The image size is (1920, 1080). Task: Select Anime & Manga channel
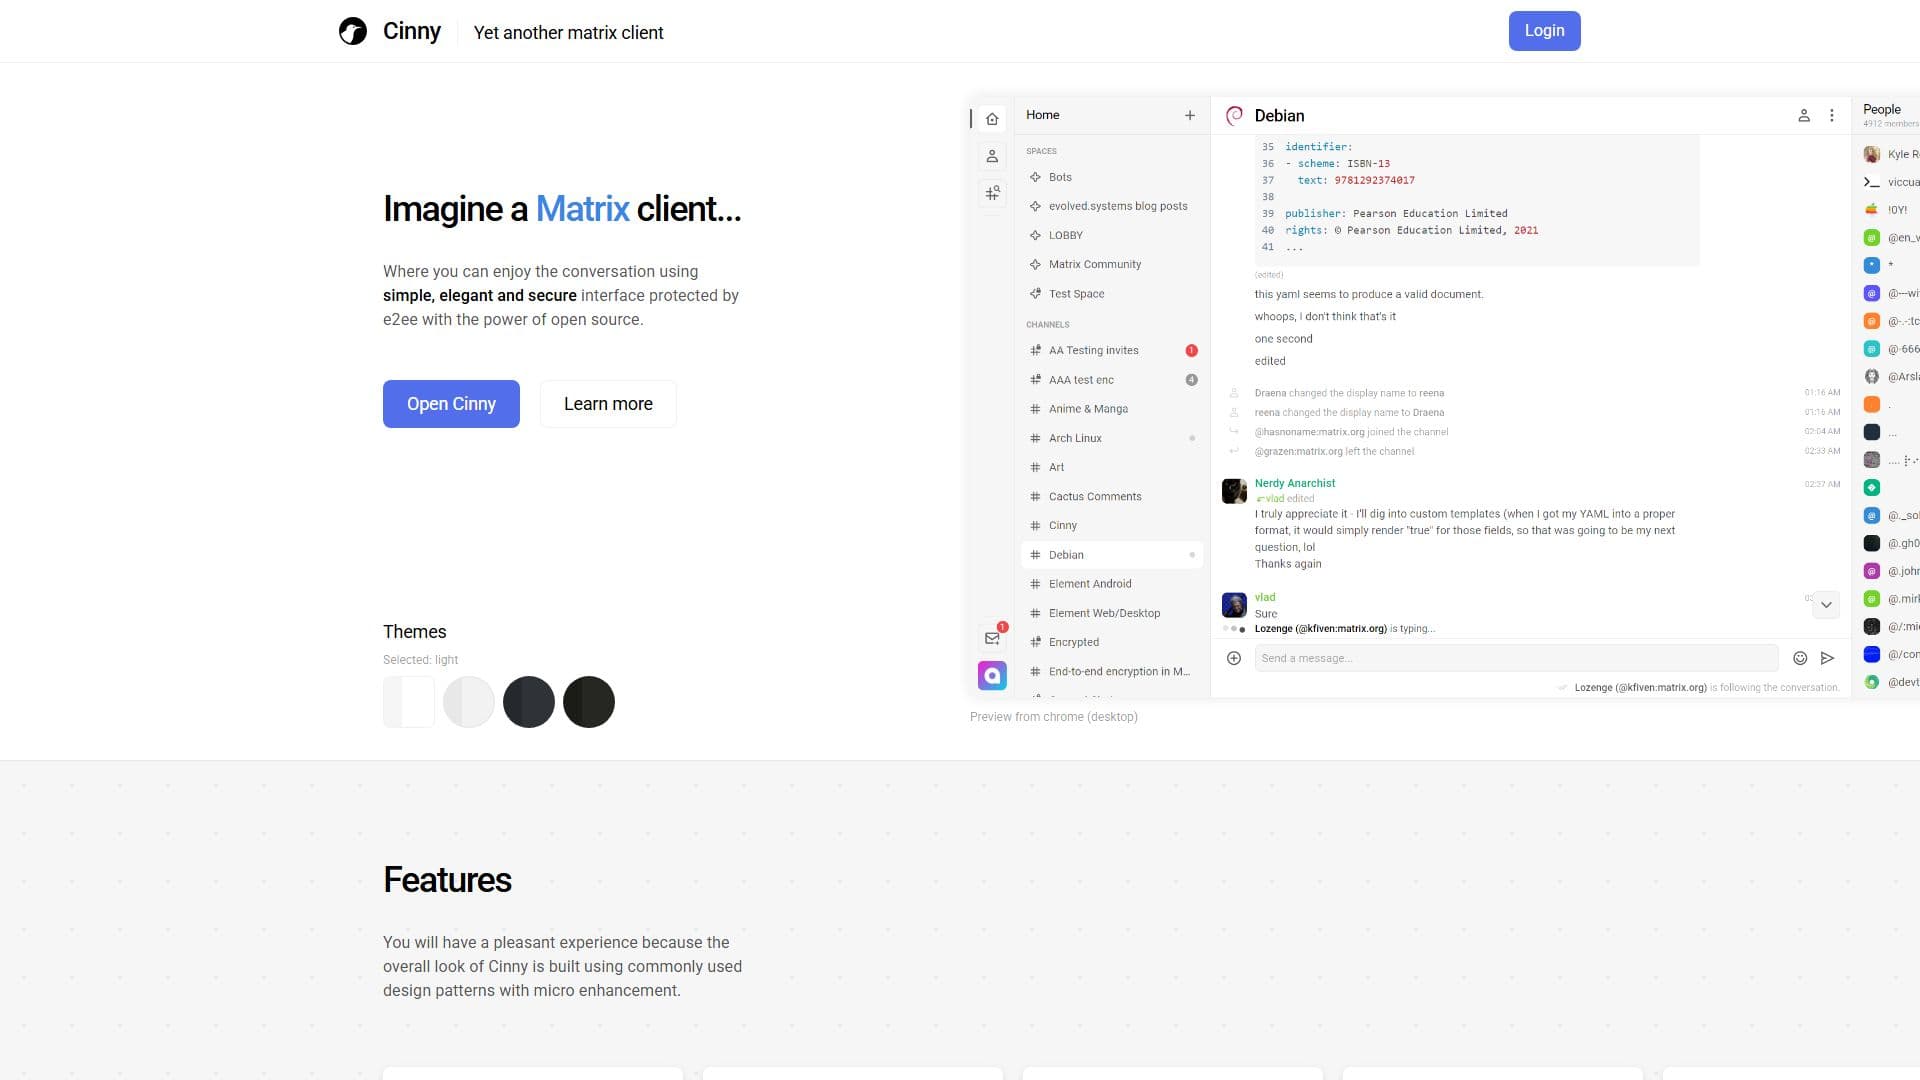(1112, 409)
